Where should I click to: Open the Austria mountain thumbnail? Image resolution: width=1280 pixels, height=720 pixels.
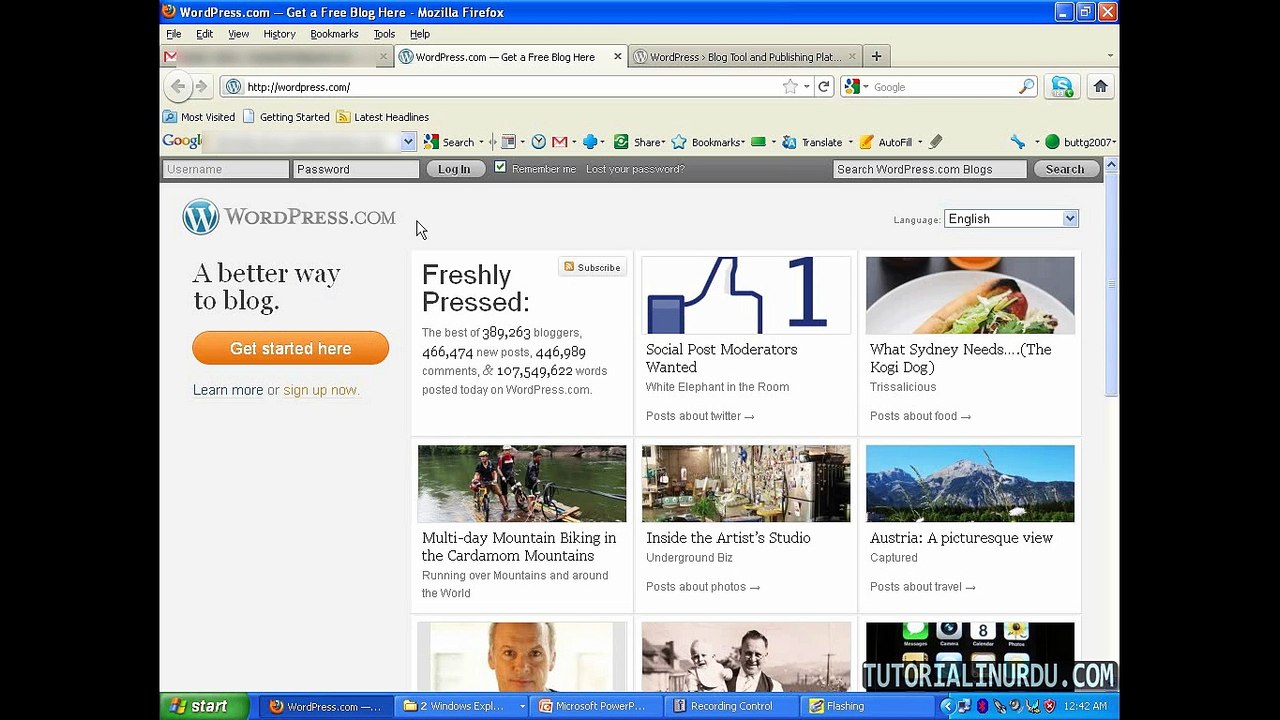pyautogui.click(x=970, y=483)
